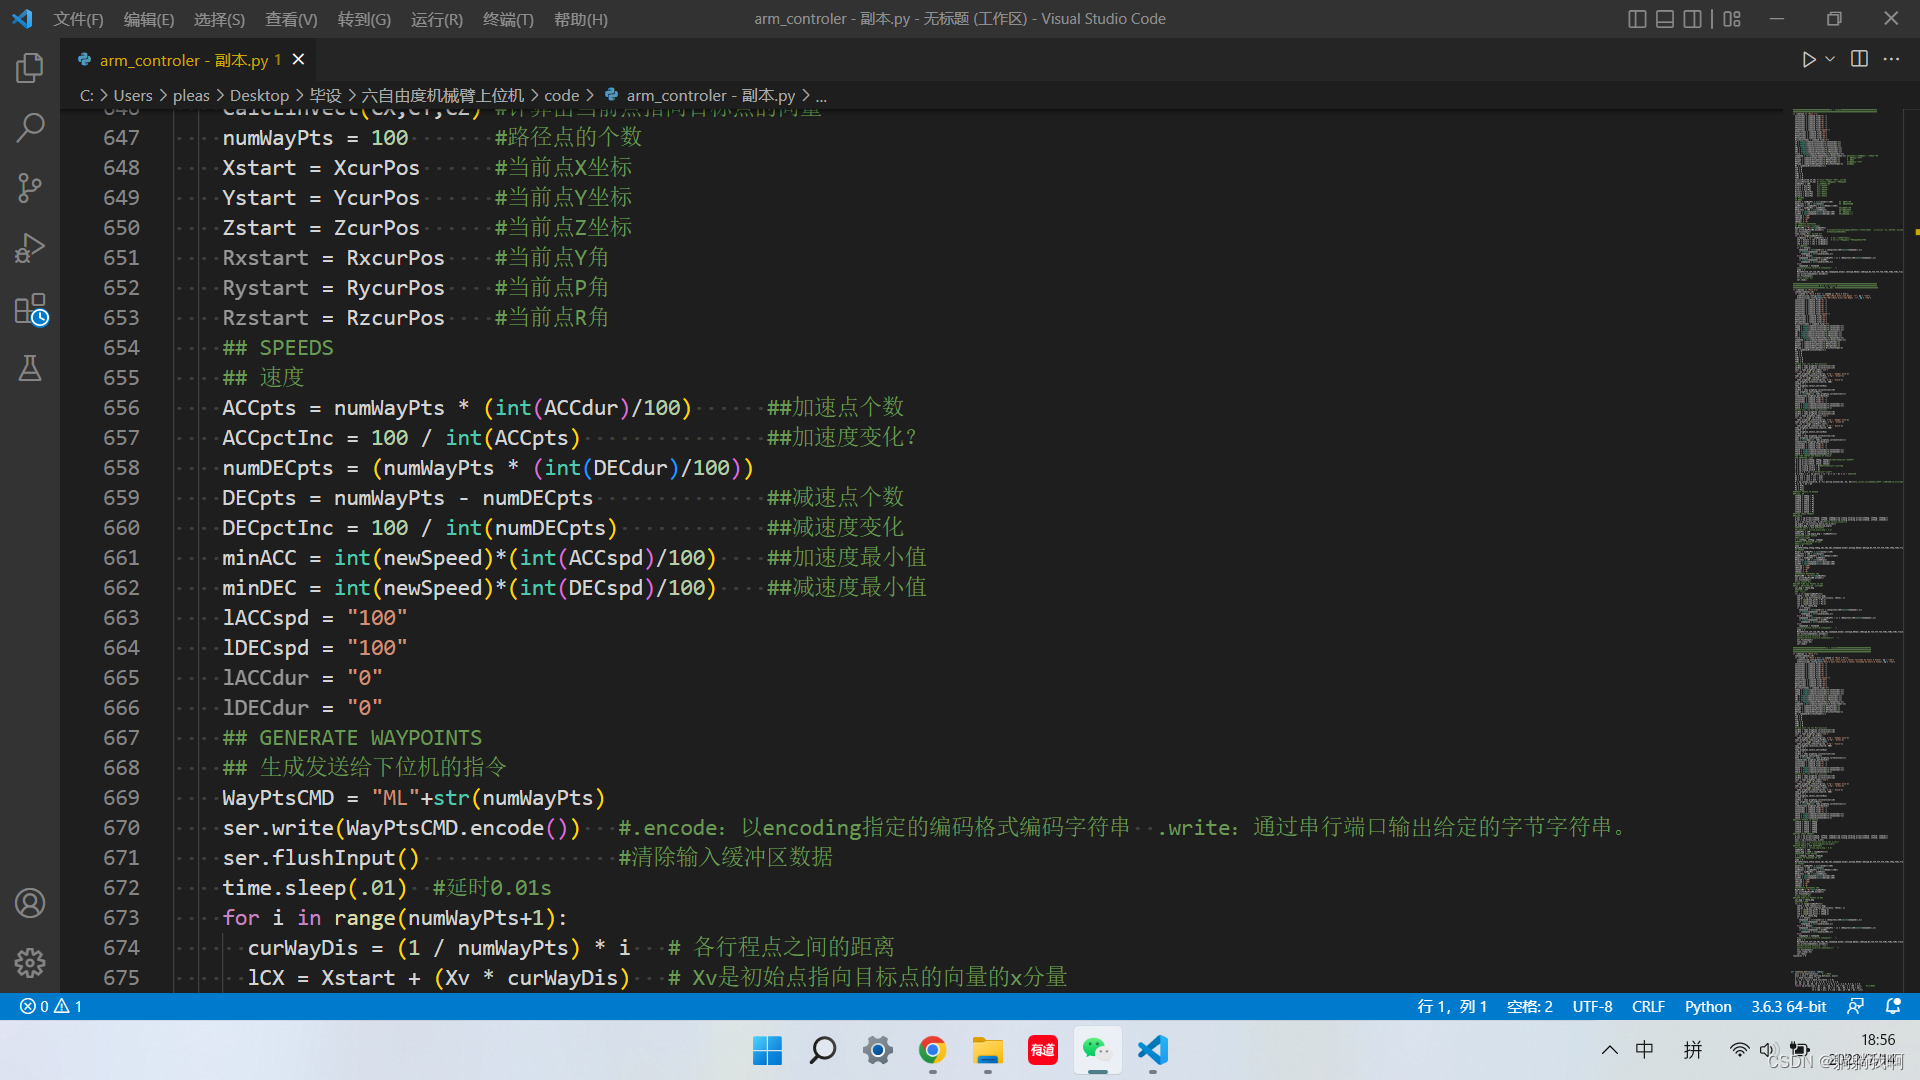Open Youdao app from taskbar
The image size is (1920, 1080).
[1042, 1050]
